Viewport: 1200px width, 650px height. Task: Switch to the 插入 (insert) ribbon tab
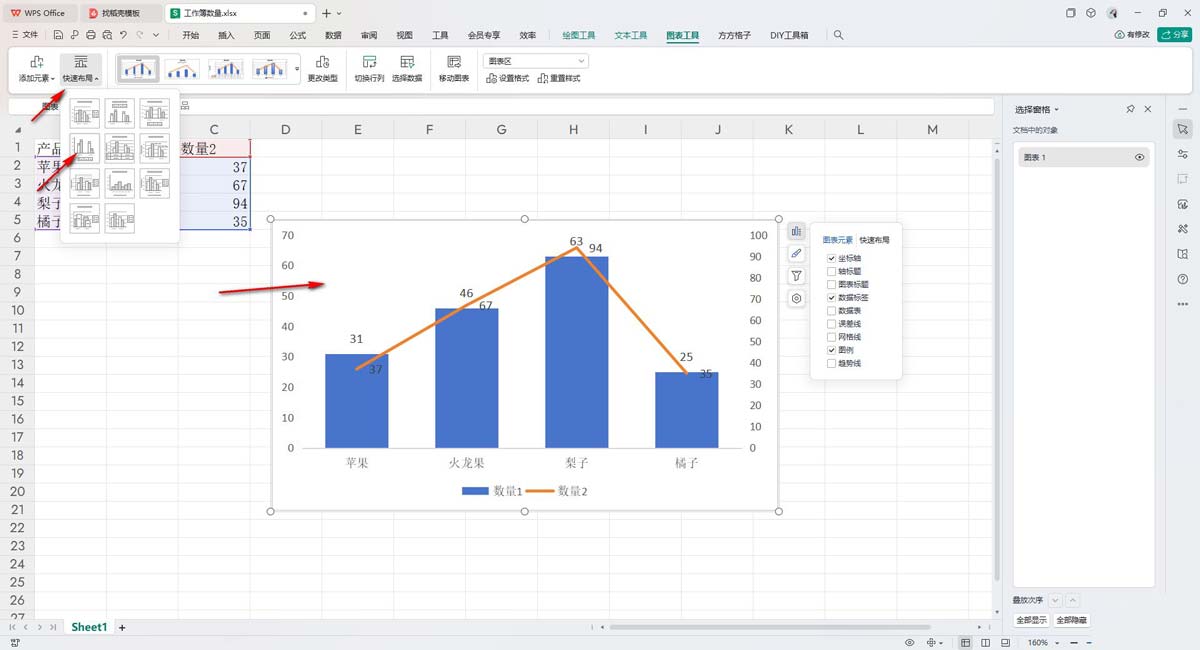coord(227,35)
